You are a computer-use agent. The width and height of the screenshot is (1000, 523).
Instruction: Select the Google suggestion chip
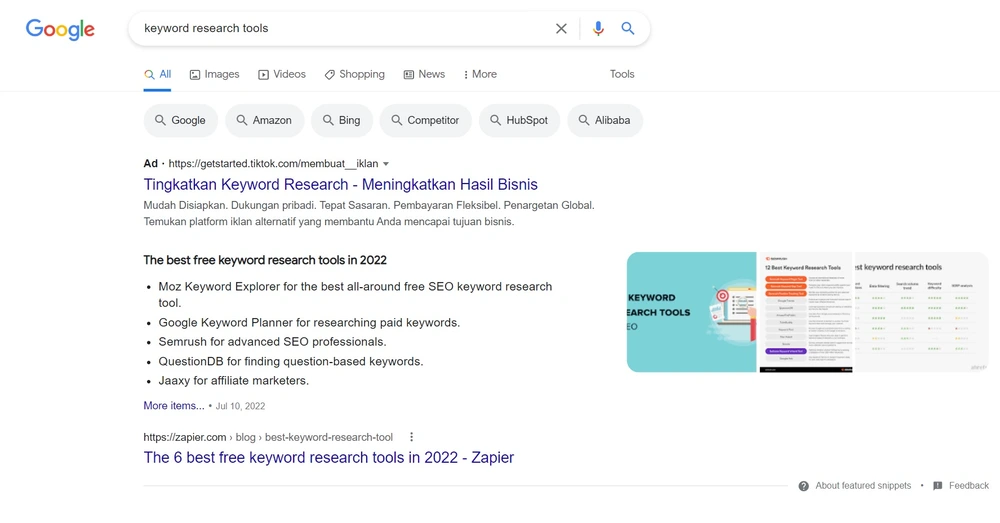(x=180, y=121)
